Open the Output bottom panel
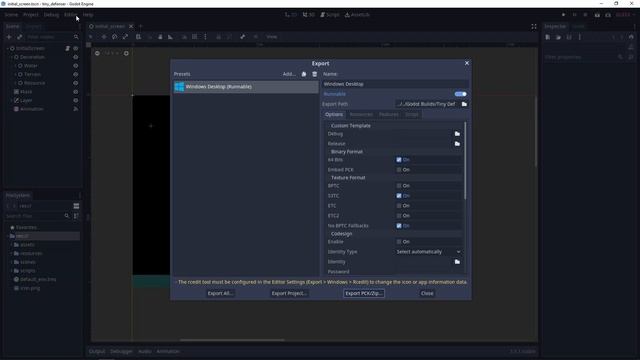The image size is (640, 360). pyautogui.click(x=97, y=351)
